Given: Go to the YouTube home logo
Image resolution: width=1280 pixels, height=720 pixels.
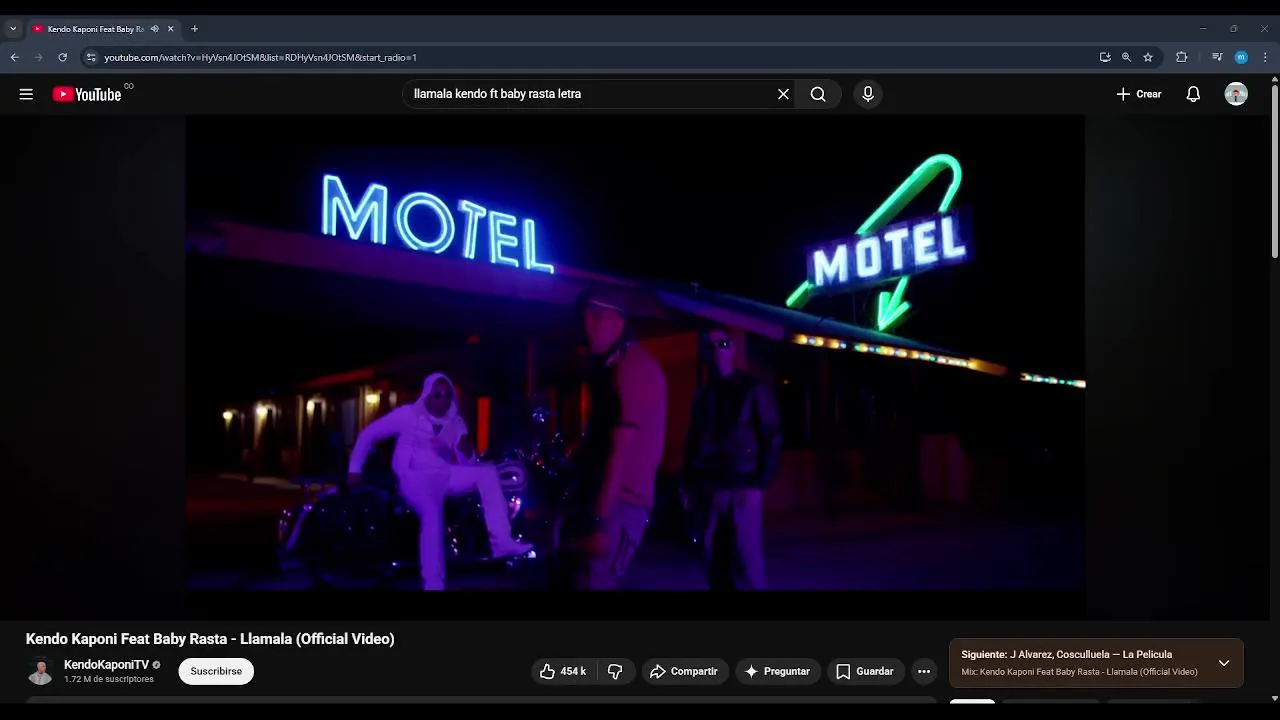Looking at the screenshot, I should pos(87,94).
